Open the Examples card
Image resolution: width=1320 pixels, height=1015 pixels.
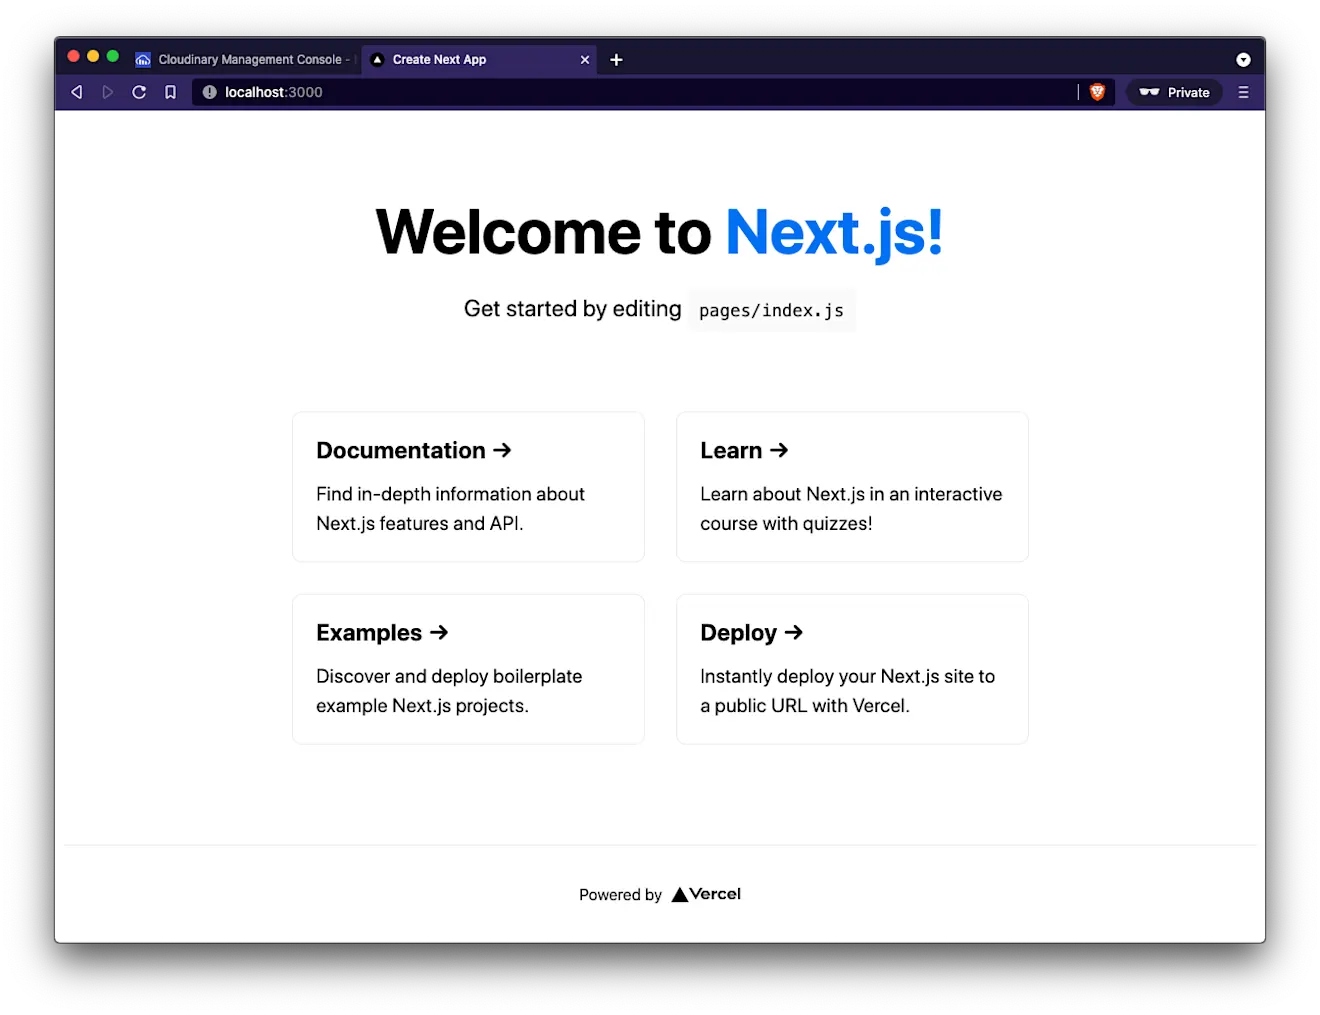468,669
